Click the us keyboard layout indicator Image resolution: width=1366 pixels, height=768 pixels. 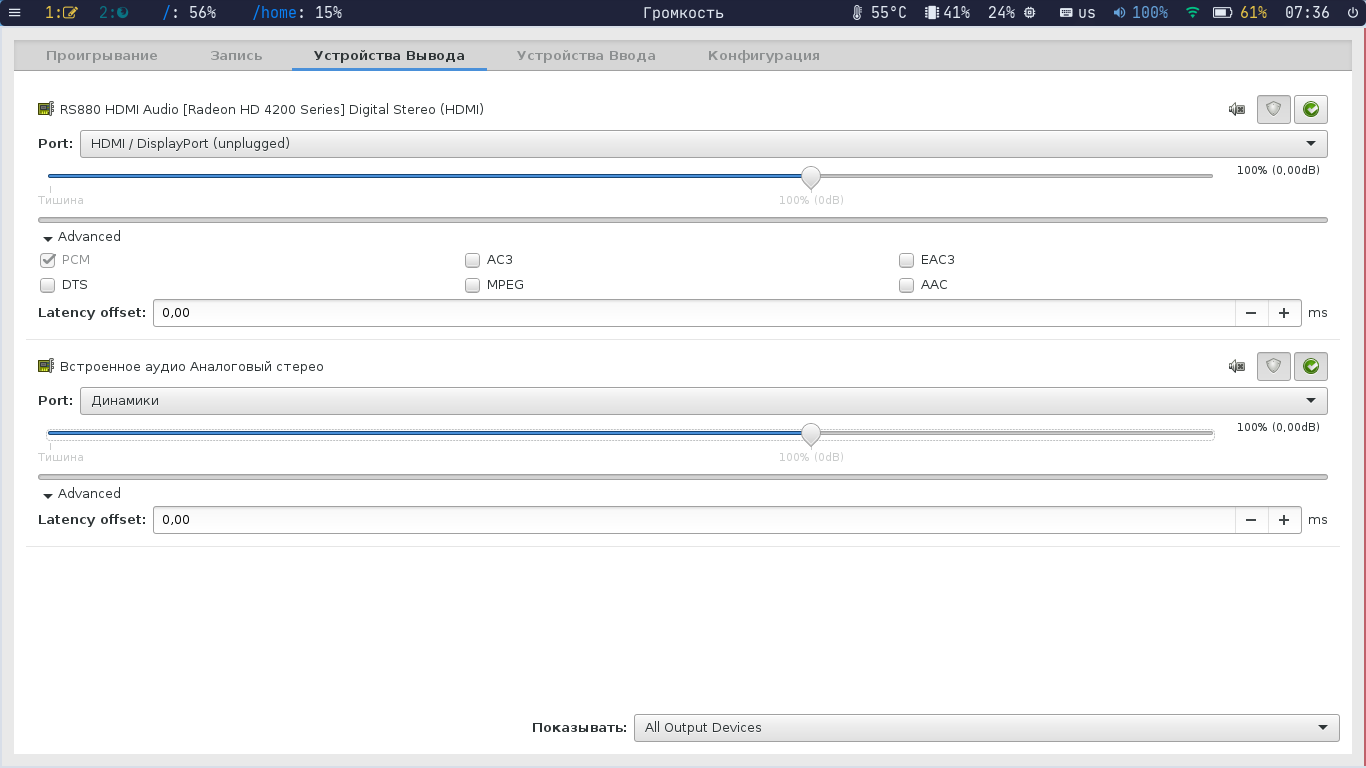click(x=1077, y=13)
